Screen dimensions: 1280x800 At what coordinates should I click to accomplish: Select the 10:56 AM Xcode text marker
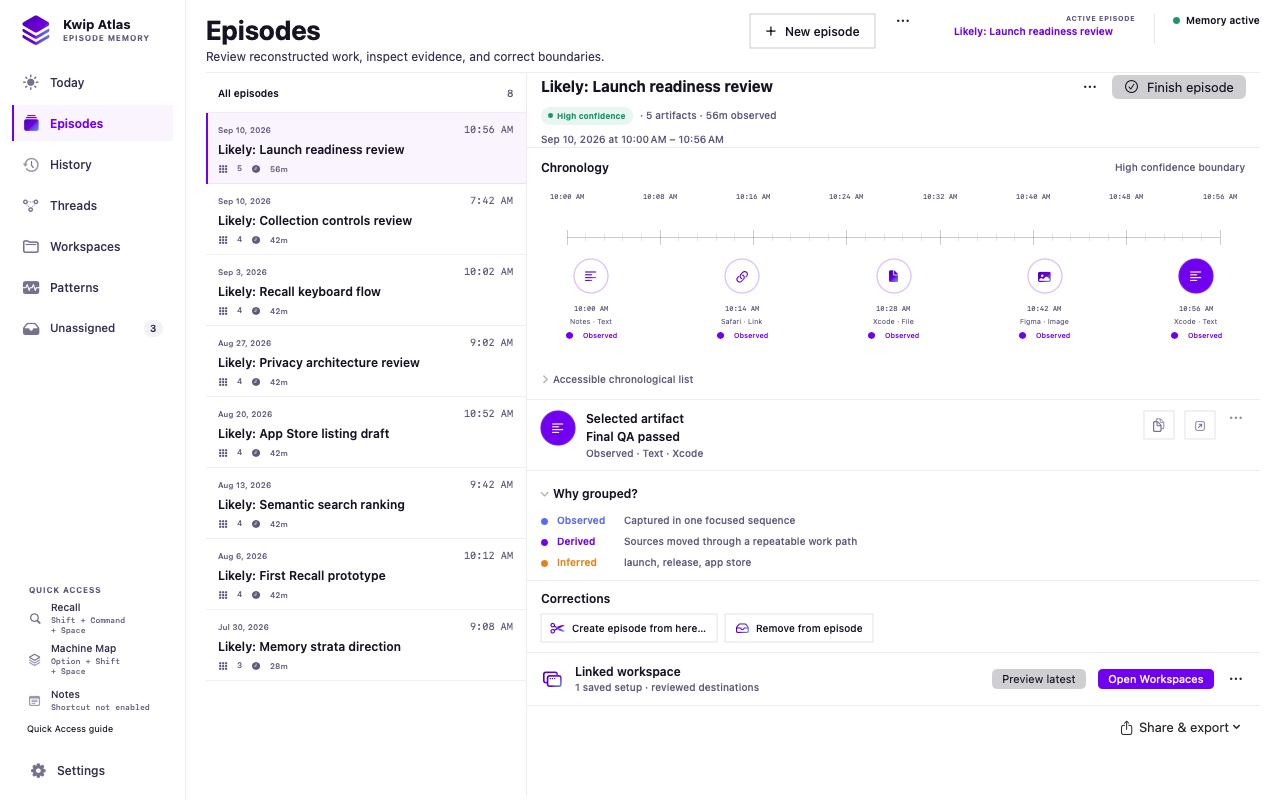[1196, 275]
